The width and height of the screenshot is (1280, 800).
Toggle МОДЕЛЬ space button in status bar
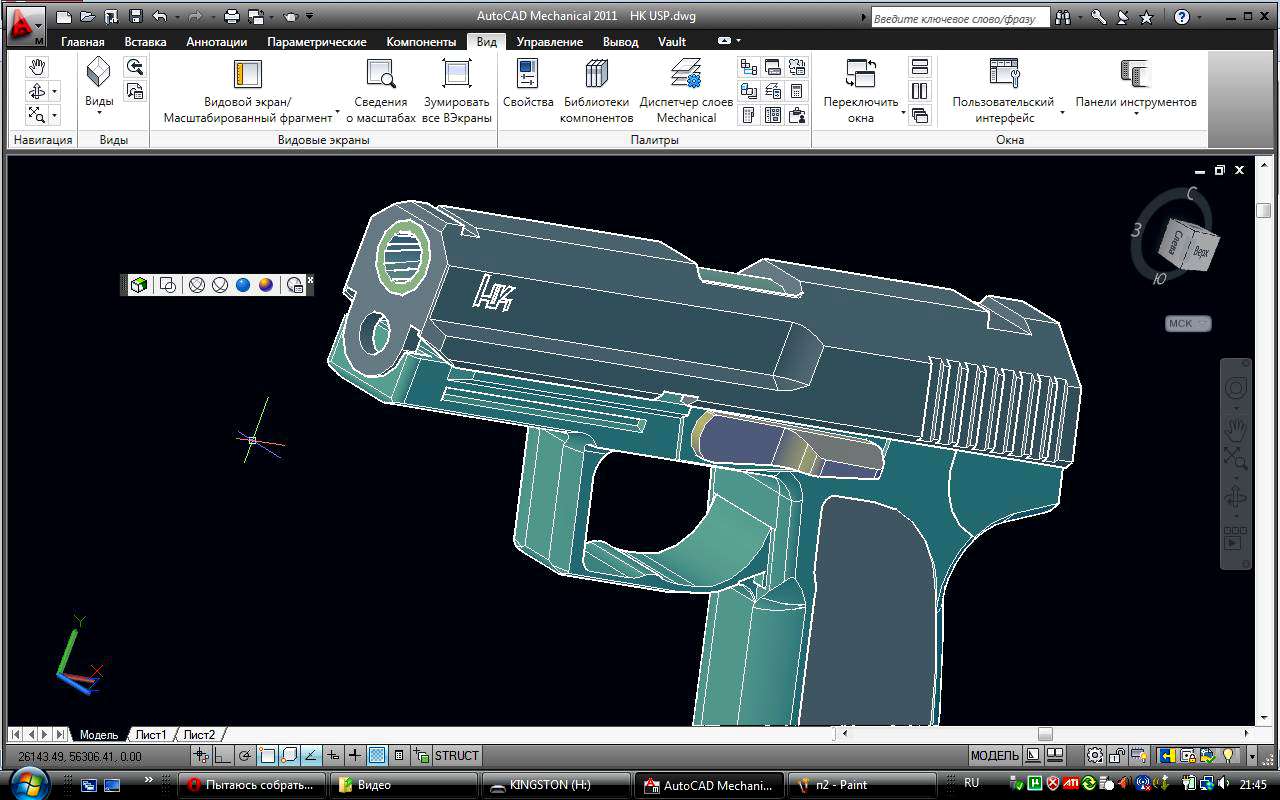point(995,756)
